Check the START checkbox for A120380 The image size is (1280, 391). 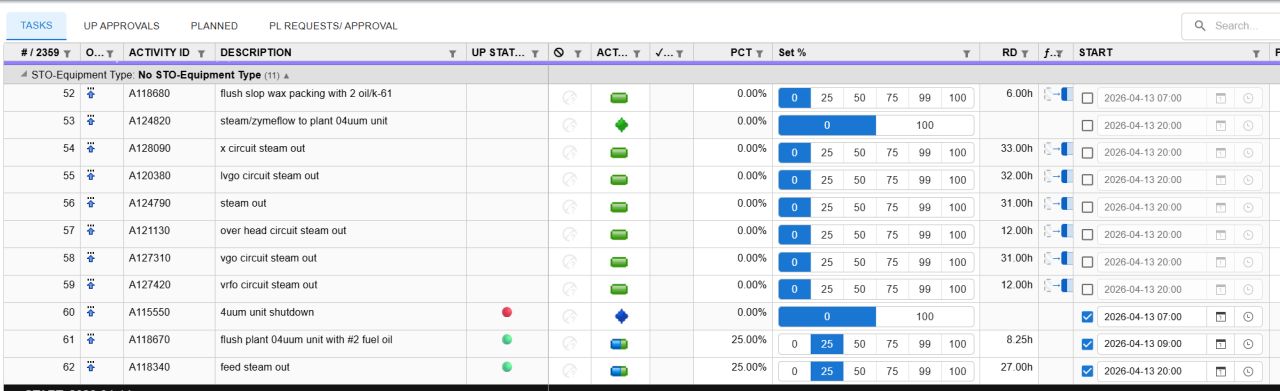(x=1087, y=180)
